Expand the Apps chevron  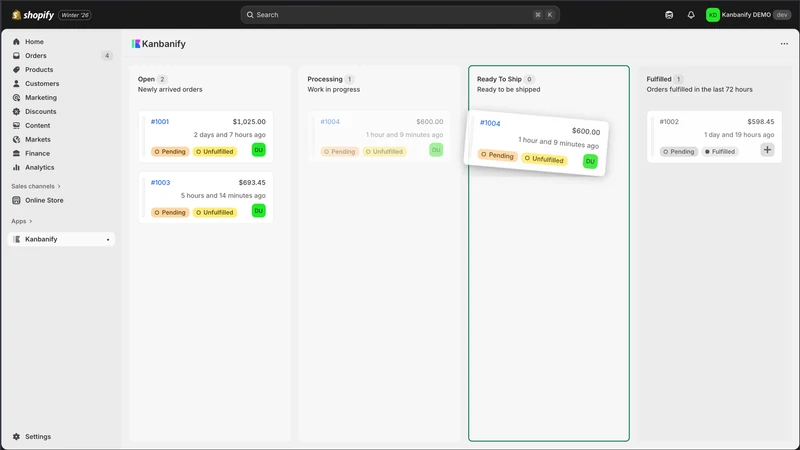point(31,221)
